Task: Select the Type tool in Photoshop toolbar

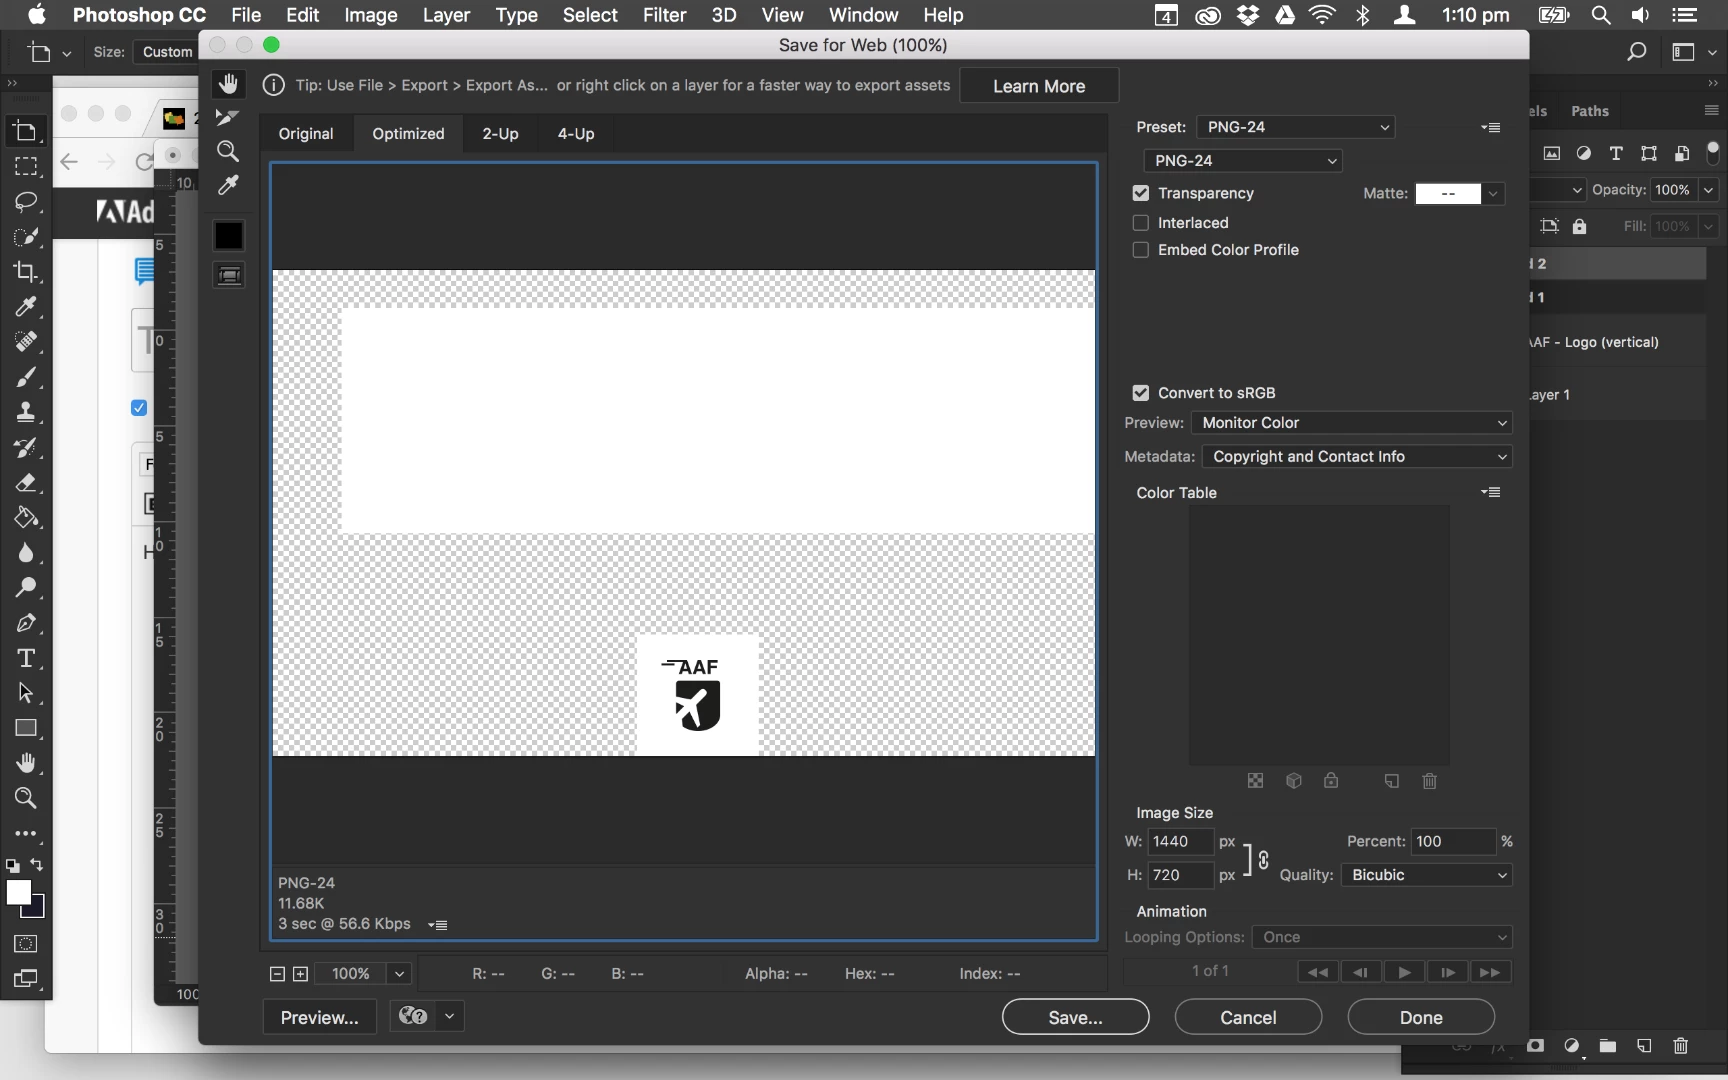Action: [x=26, y=658]
